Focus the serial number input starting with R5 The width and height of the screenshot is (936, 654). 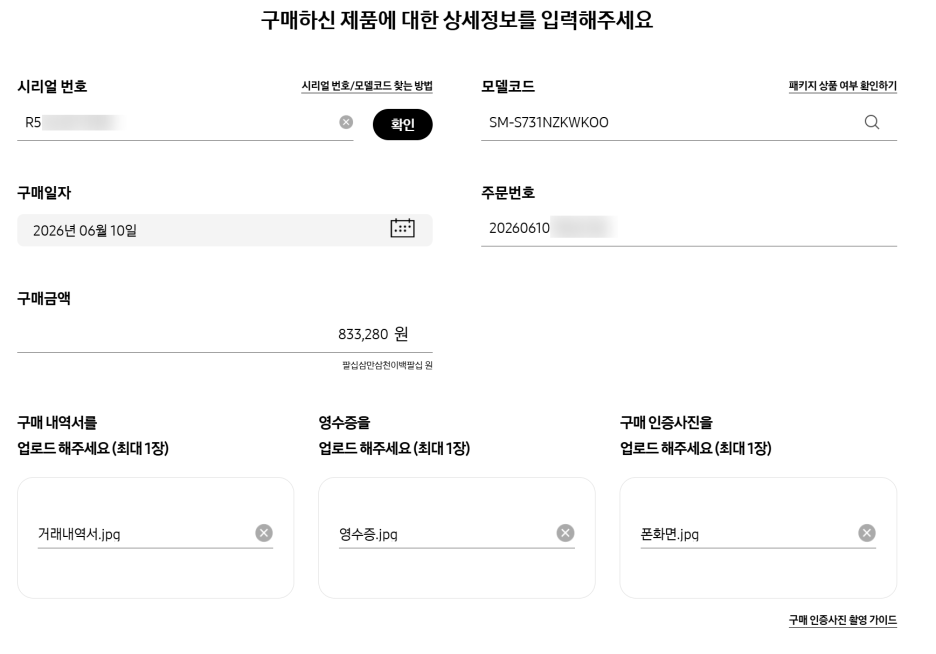(x=177, y=123)
